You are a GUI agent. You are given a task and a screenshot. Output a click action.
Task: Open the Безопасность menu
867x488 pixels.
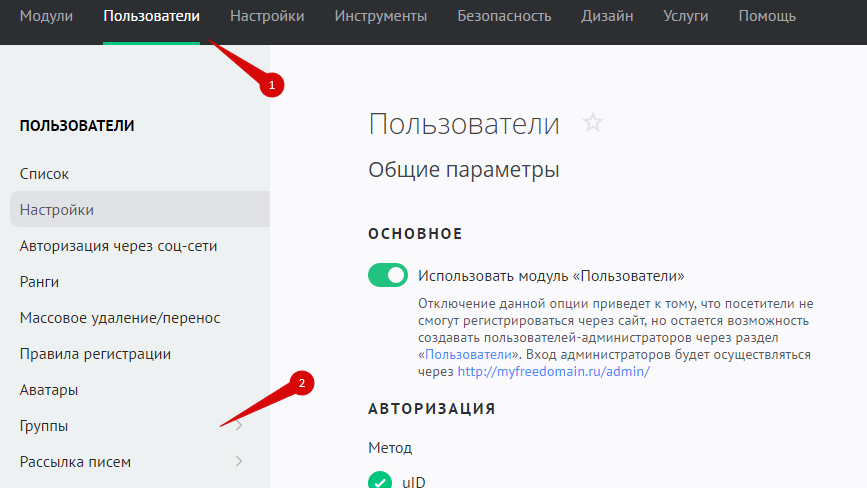click(504, 16)
